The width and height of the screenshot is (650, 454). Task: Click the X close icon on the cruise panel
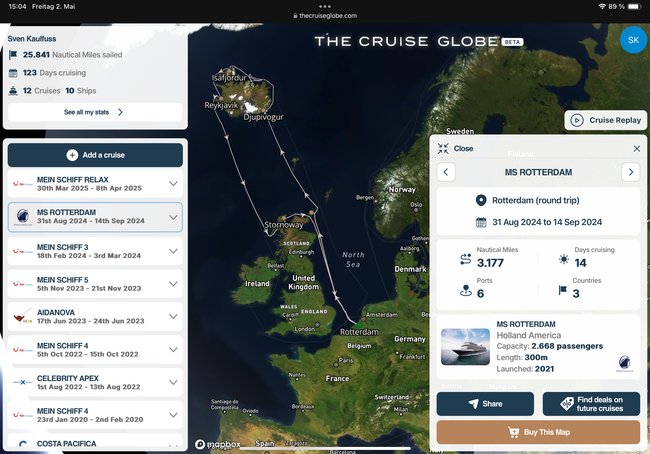[637, 148]
